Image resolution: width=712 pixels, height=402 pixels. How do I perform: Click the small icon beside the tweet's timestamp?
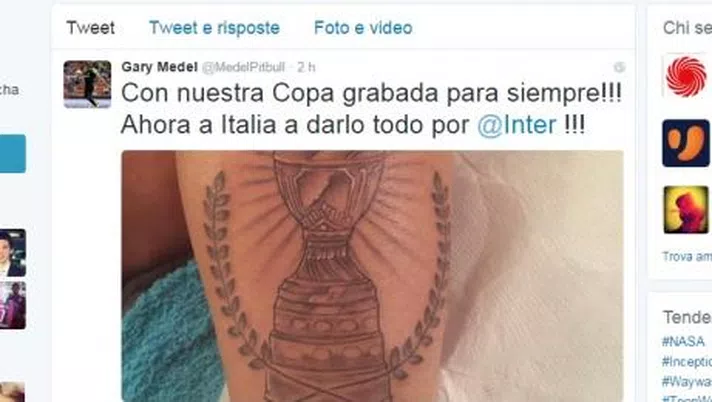(619, 67)
